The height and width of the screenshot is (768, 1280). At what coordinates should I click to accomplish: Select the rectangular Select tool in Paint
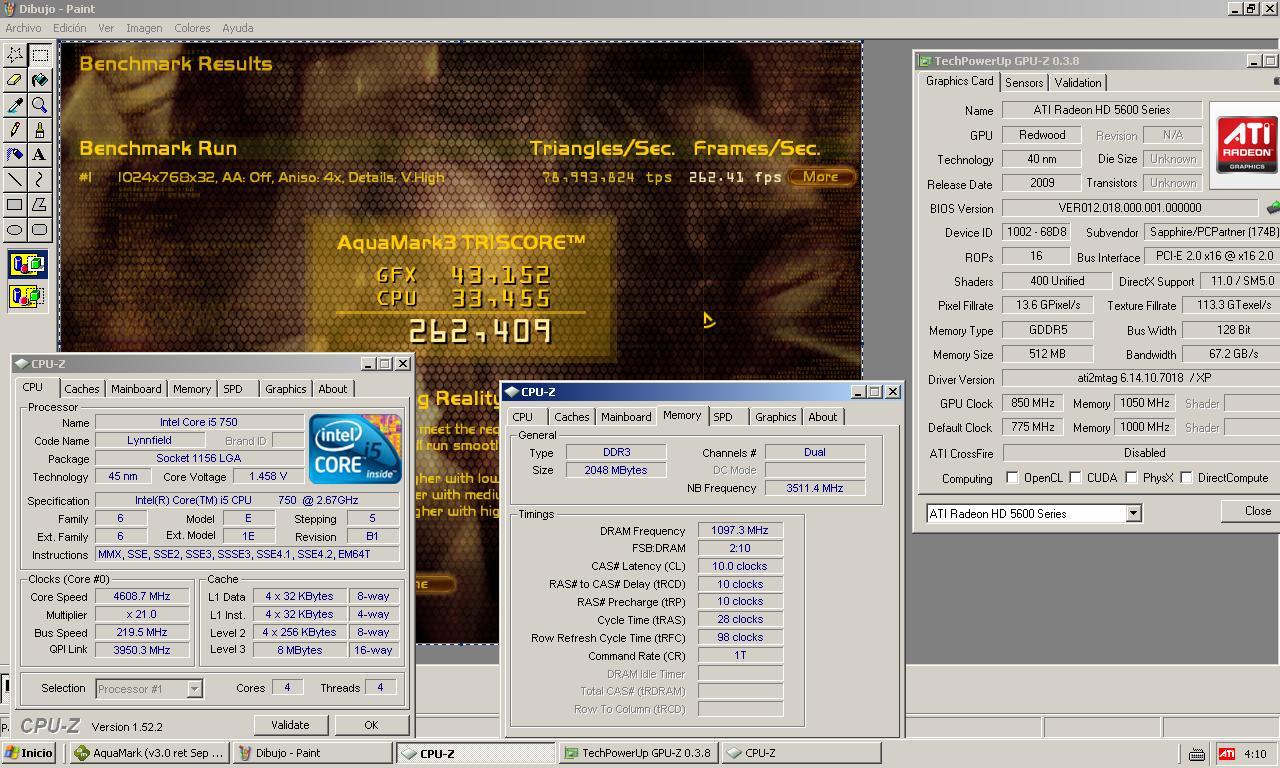tap(40, 55)
